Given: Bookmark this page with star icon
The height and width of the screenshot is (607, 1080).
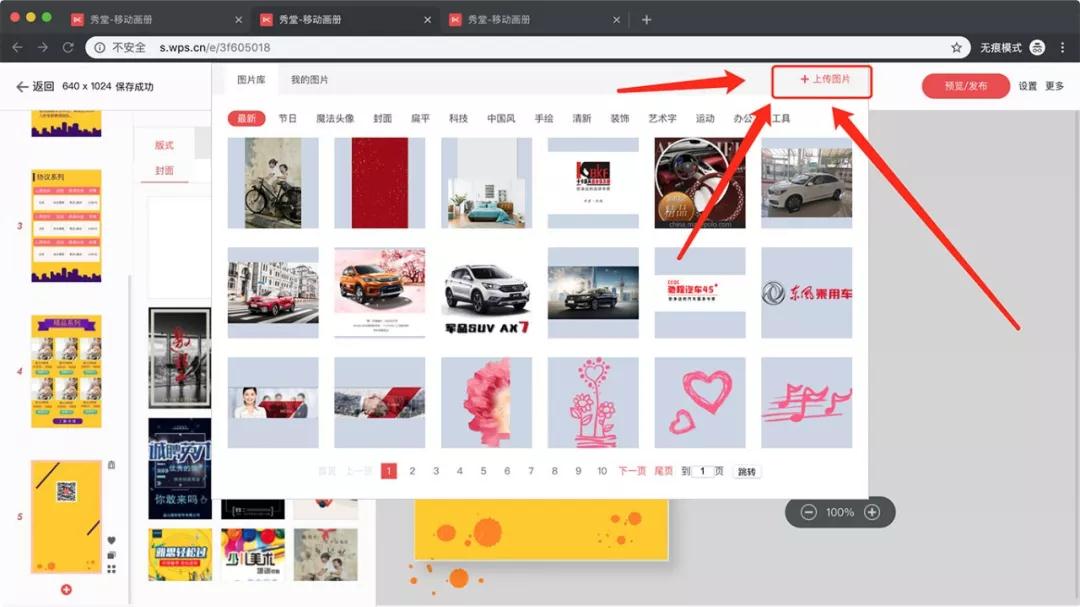Looking at the screenshot, I should point(956,48).
